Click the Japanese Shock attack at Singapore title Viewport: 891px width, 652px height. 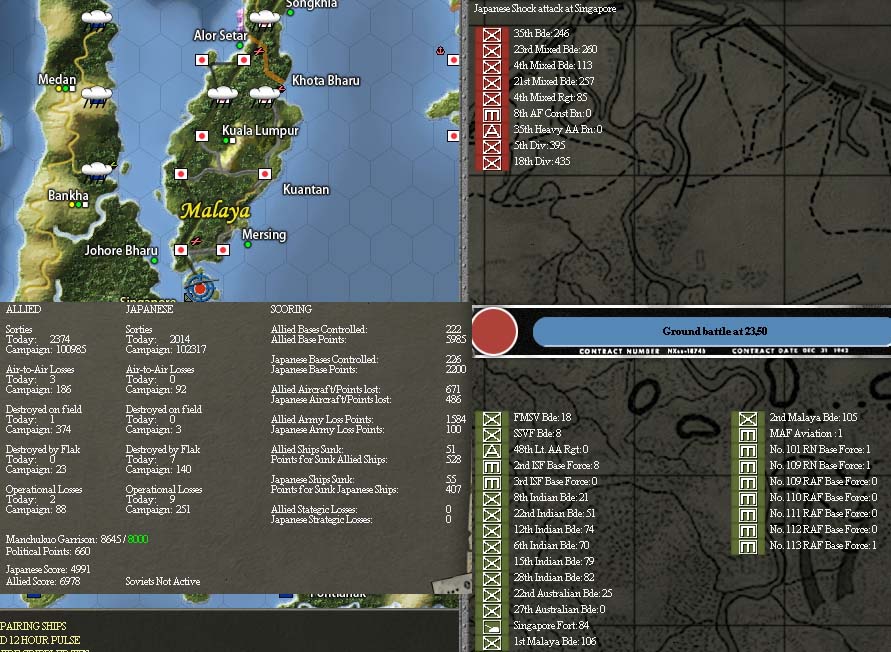[545, 9]
